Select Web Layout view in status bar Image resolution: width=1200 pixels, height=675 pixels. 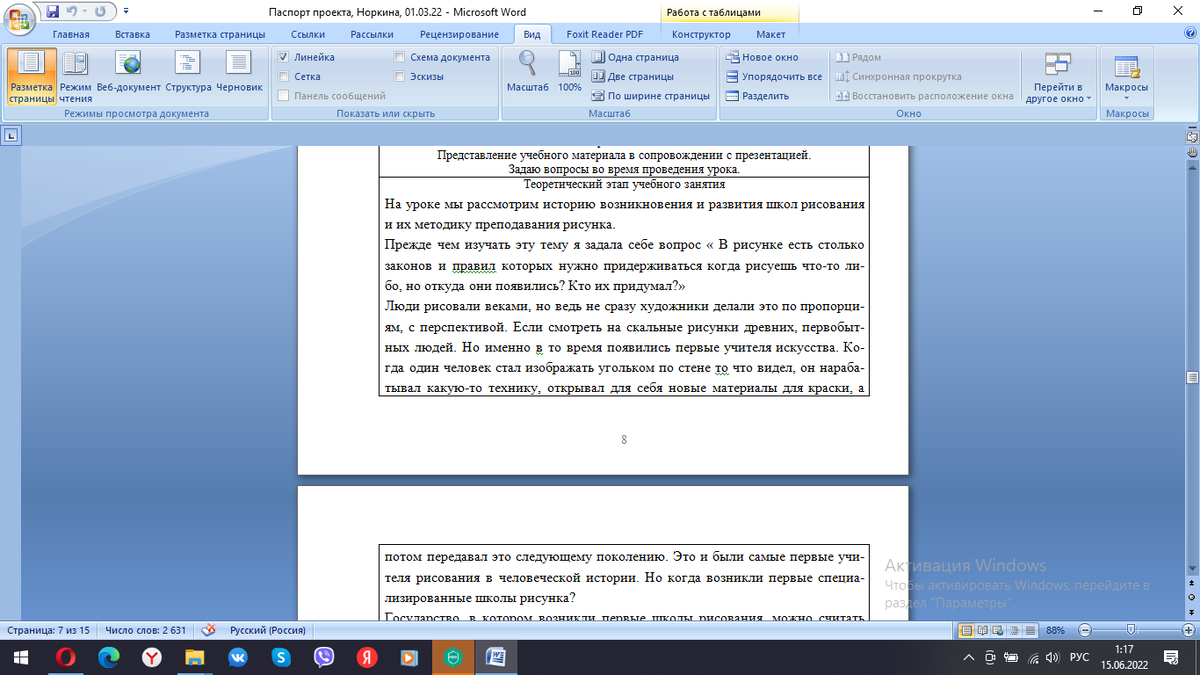(997, 631)
